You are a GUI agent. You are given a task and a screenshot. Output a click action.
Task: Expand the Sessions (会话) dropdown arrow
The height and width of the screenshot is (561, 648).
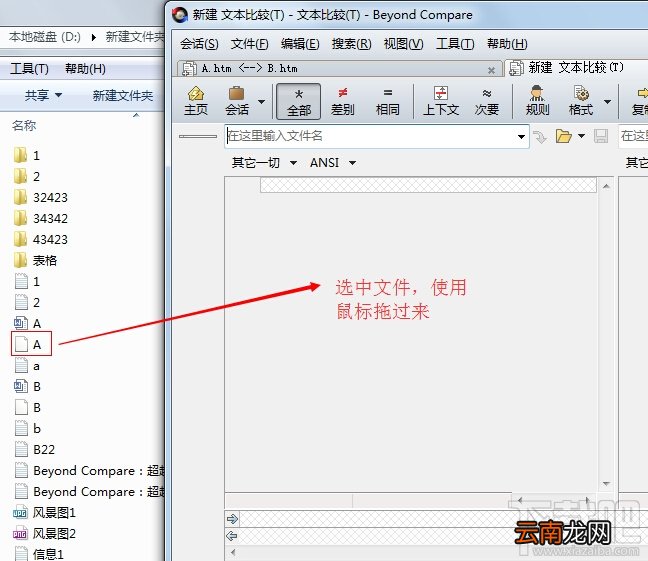click(x=261, y=102)
